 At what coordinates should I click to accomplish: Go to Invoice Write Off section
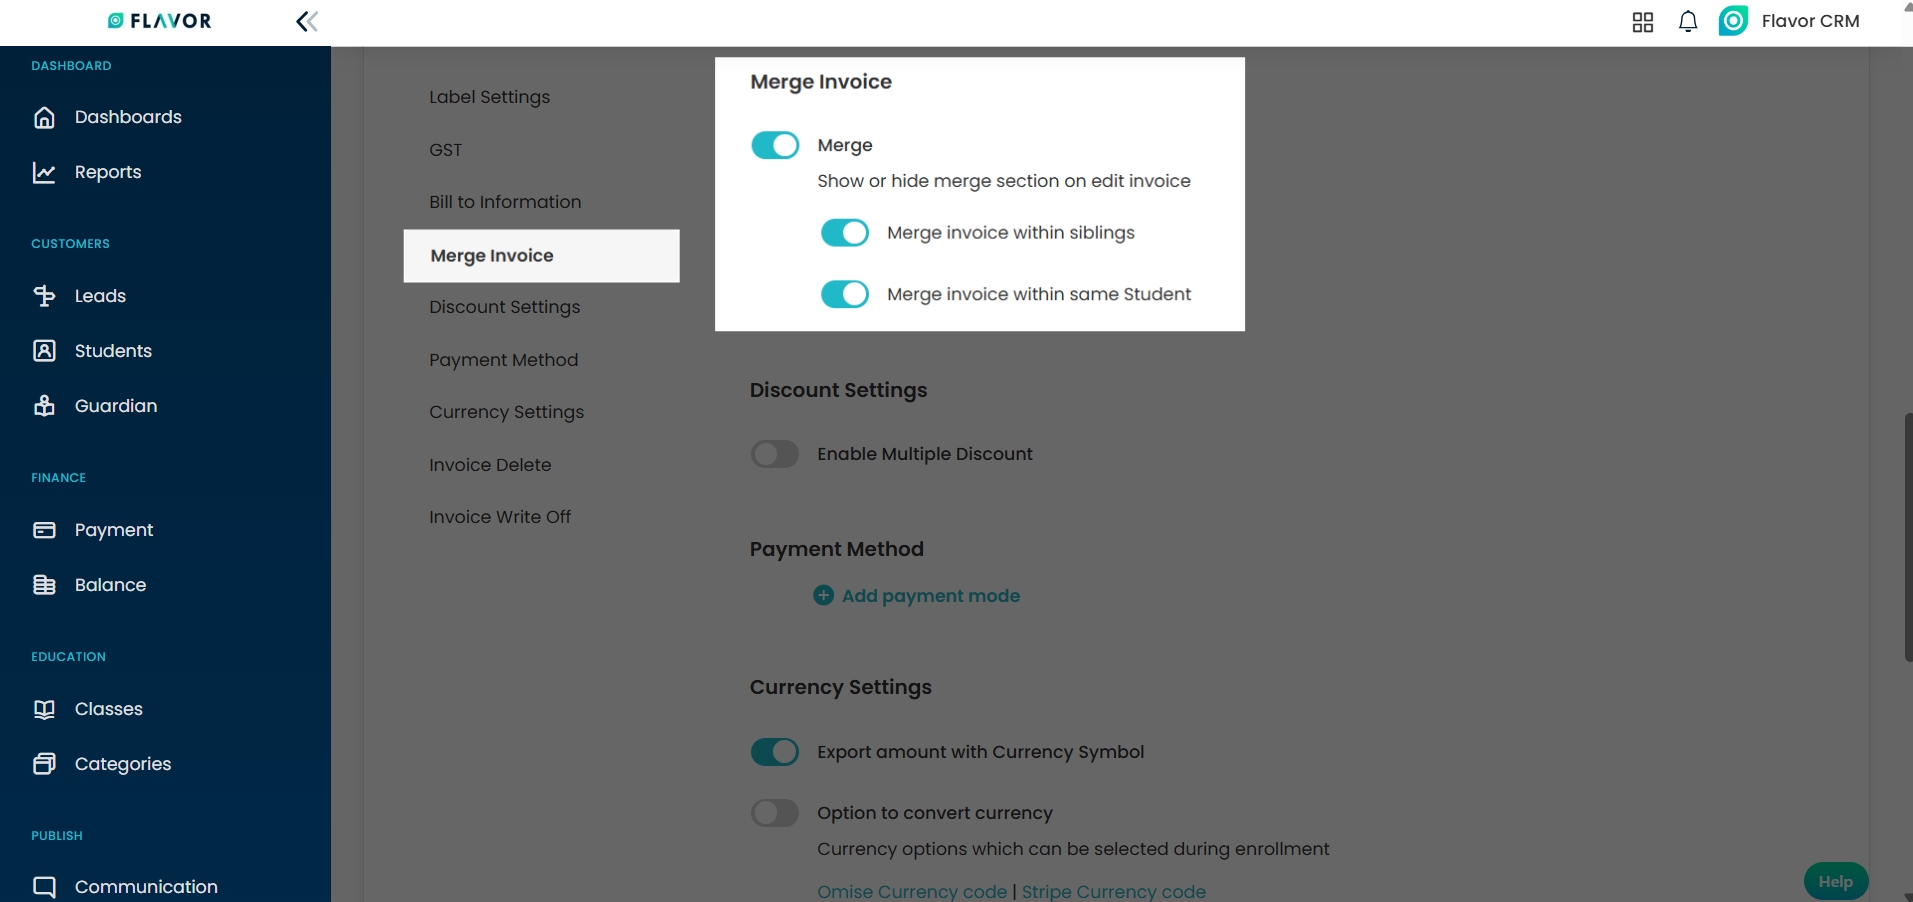tap(500, 517)
